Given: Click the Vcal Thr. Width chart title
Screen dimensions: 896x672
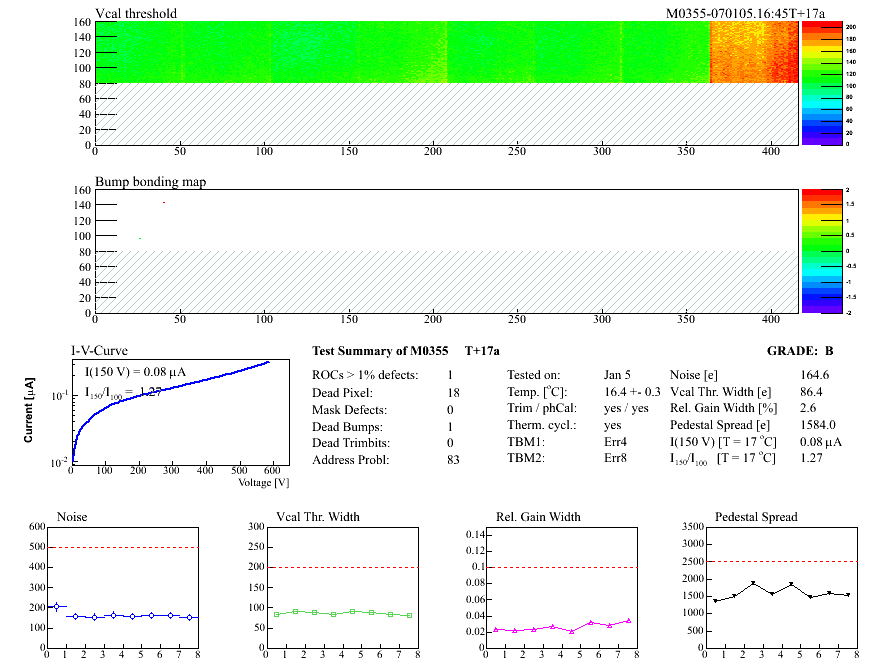Looking at the screenshot, I should [318, 517].
